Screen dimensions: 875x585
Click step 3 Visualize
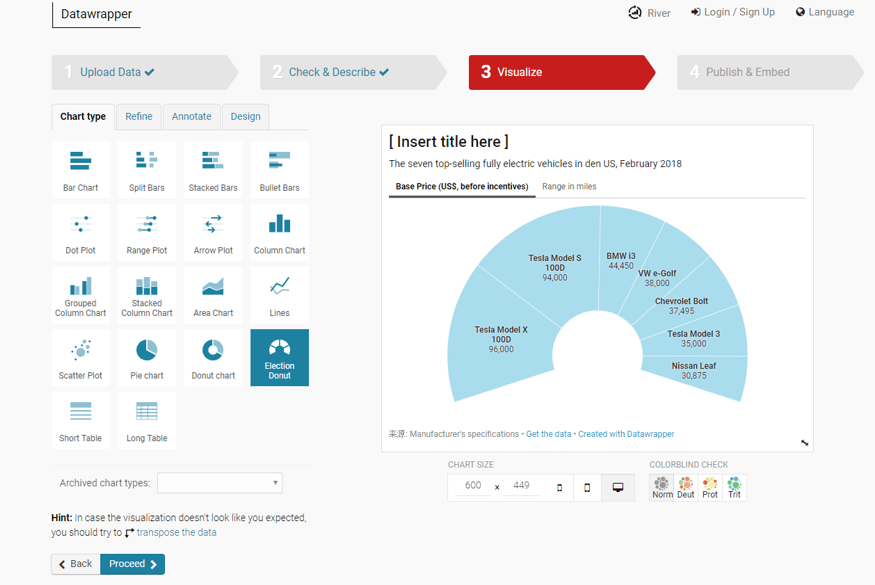pos(561,72)
